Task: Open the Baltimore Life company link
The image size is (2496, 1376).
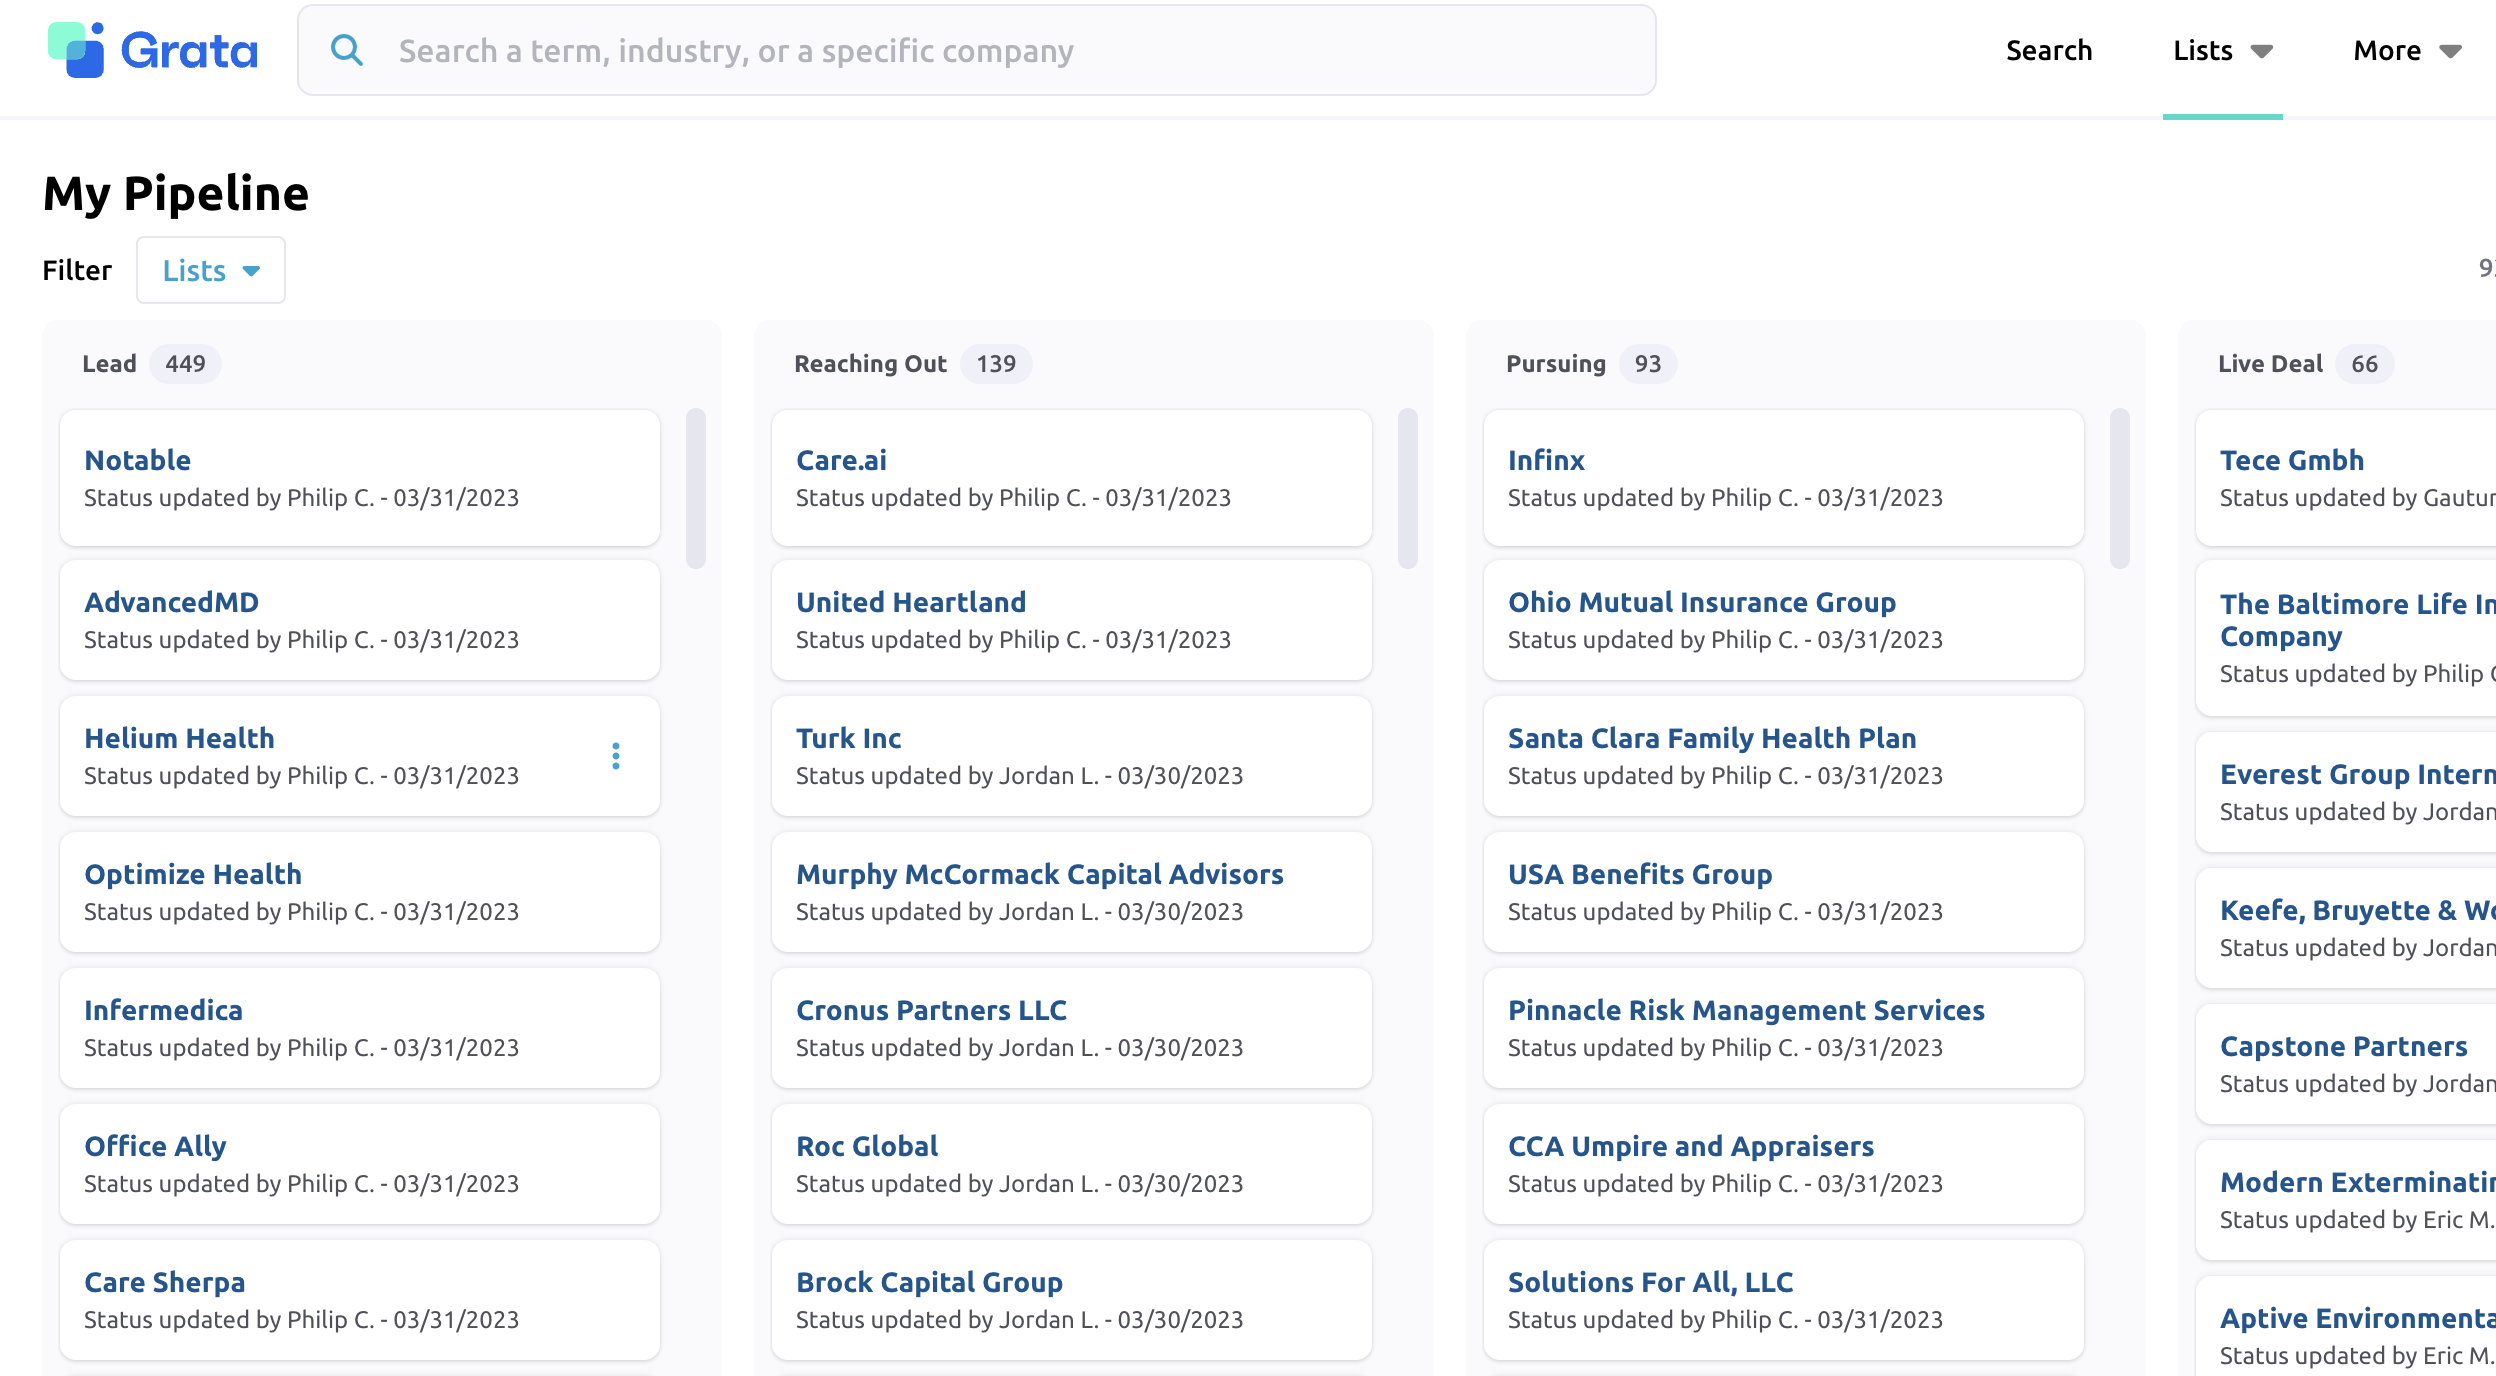Action: 2357,620
